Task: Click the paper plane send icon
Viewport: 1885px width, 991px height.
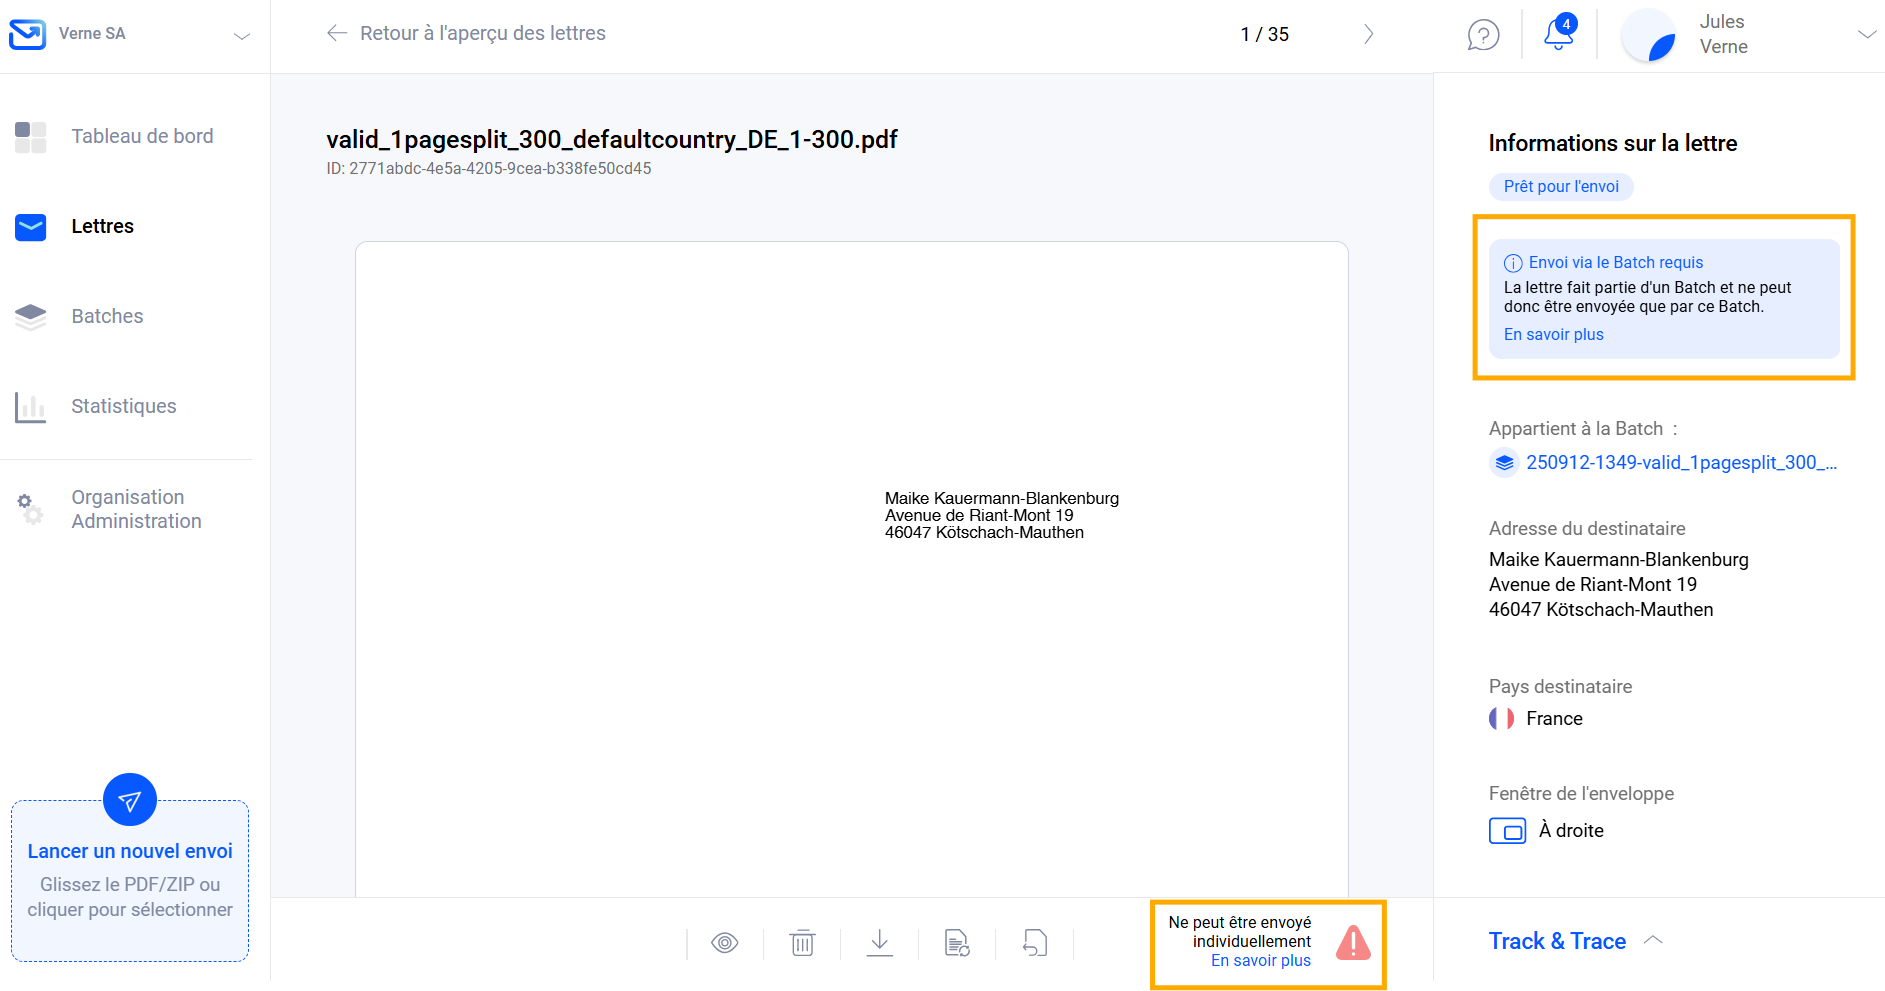Action: (x=130, y=800)
